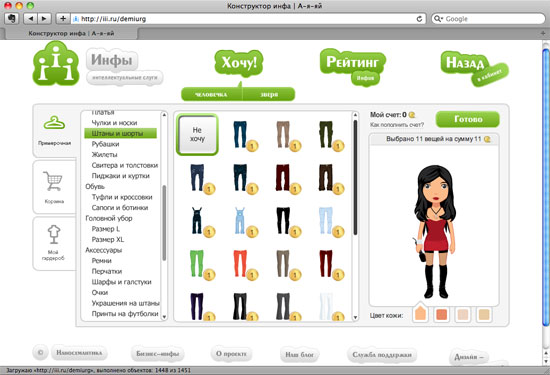Choose Размер XL in the list
Screen dimensions: 550x375
(x=108, y=240)
